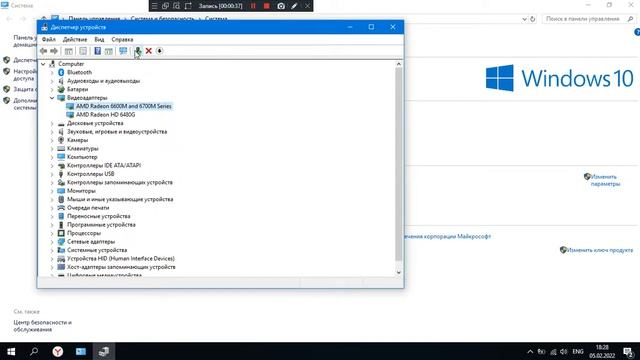Select Звуковые, игровые и видеоустройства row
Screen dimensions: 640x360
coord(117,131)
